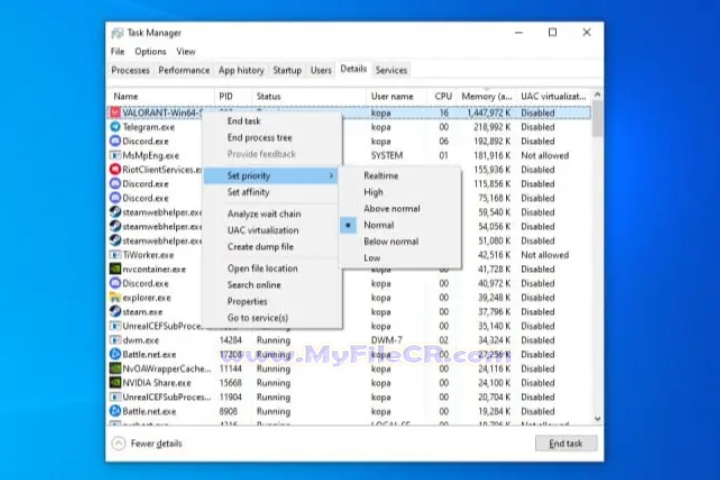The width and height of the screenshot is (720, 480).
Task: Click the scrollbar down arrow
Action: [x=597, y=418]
